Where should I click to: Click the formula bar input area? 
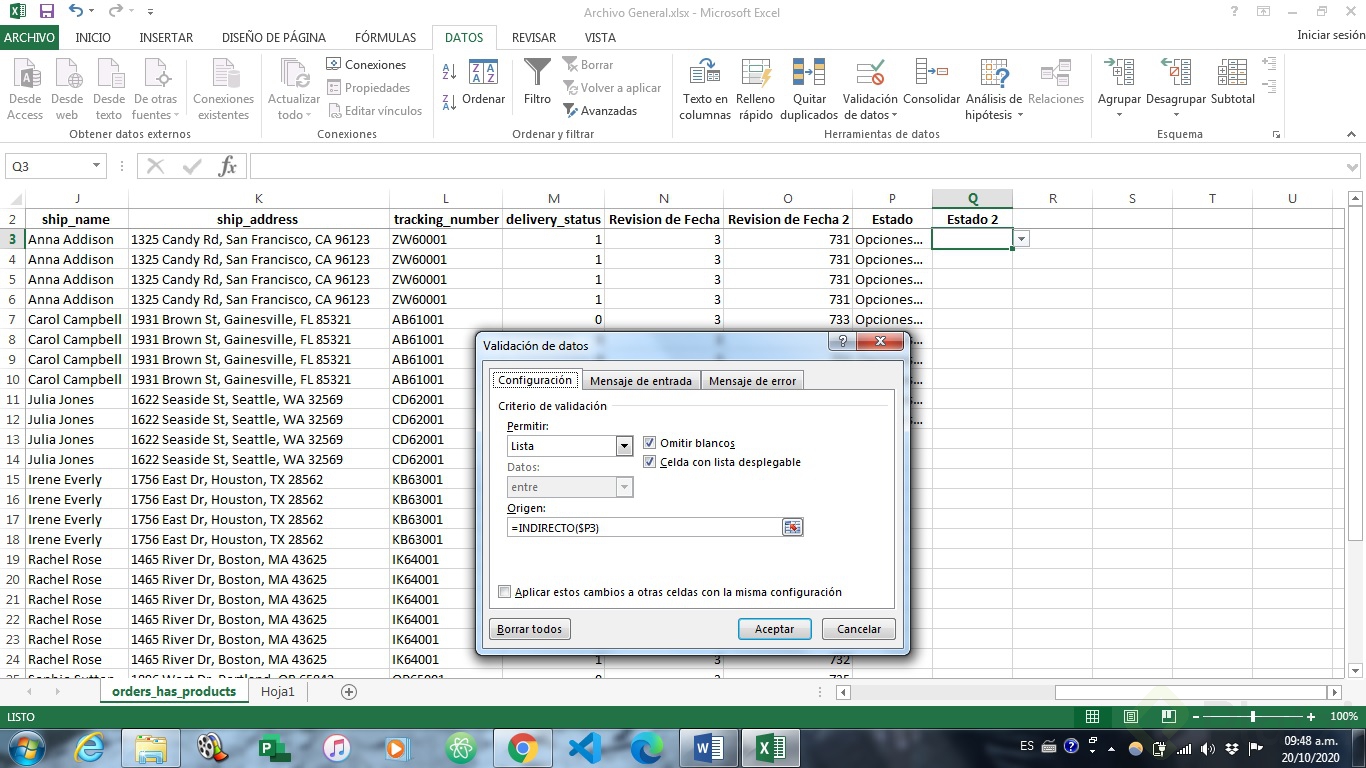(797, 166)
